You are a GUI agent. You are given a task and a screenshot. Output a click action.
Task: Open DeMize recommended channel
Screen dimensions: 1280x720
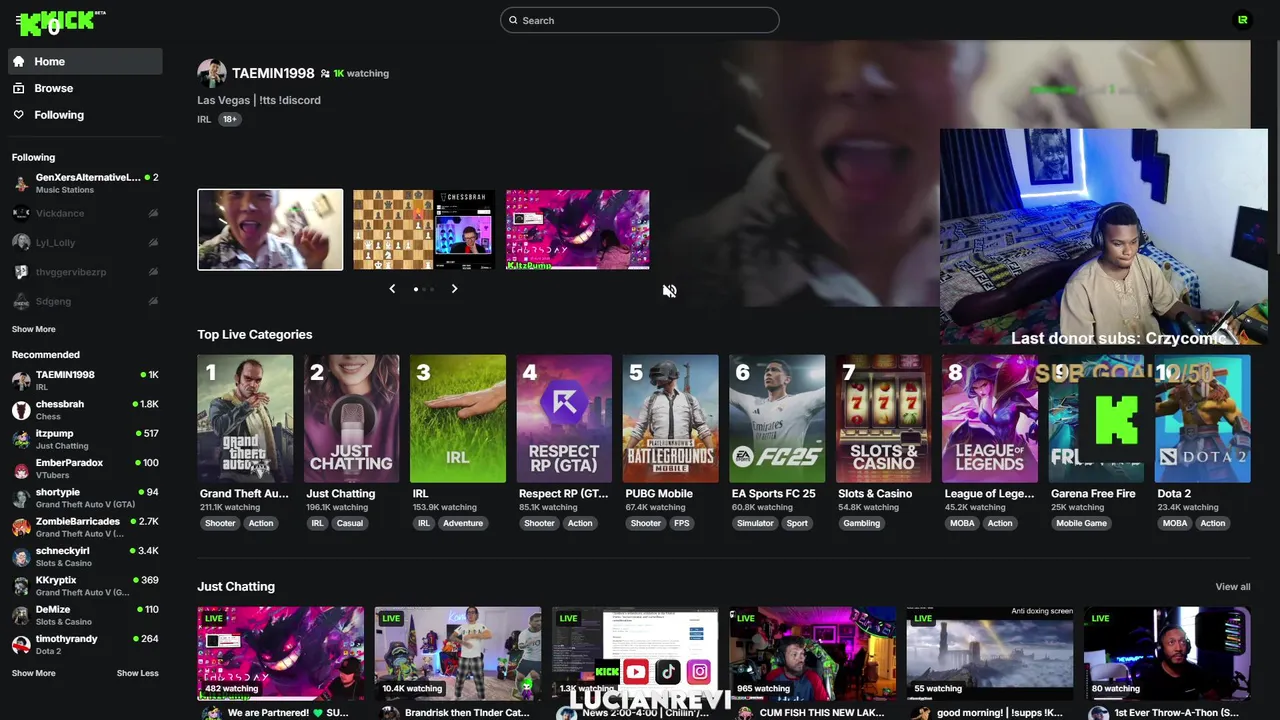tap(85, 615)
